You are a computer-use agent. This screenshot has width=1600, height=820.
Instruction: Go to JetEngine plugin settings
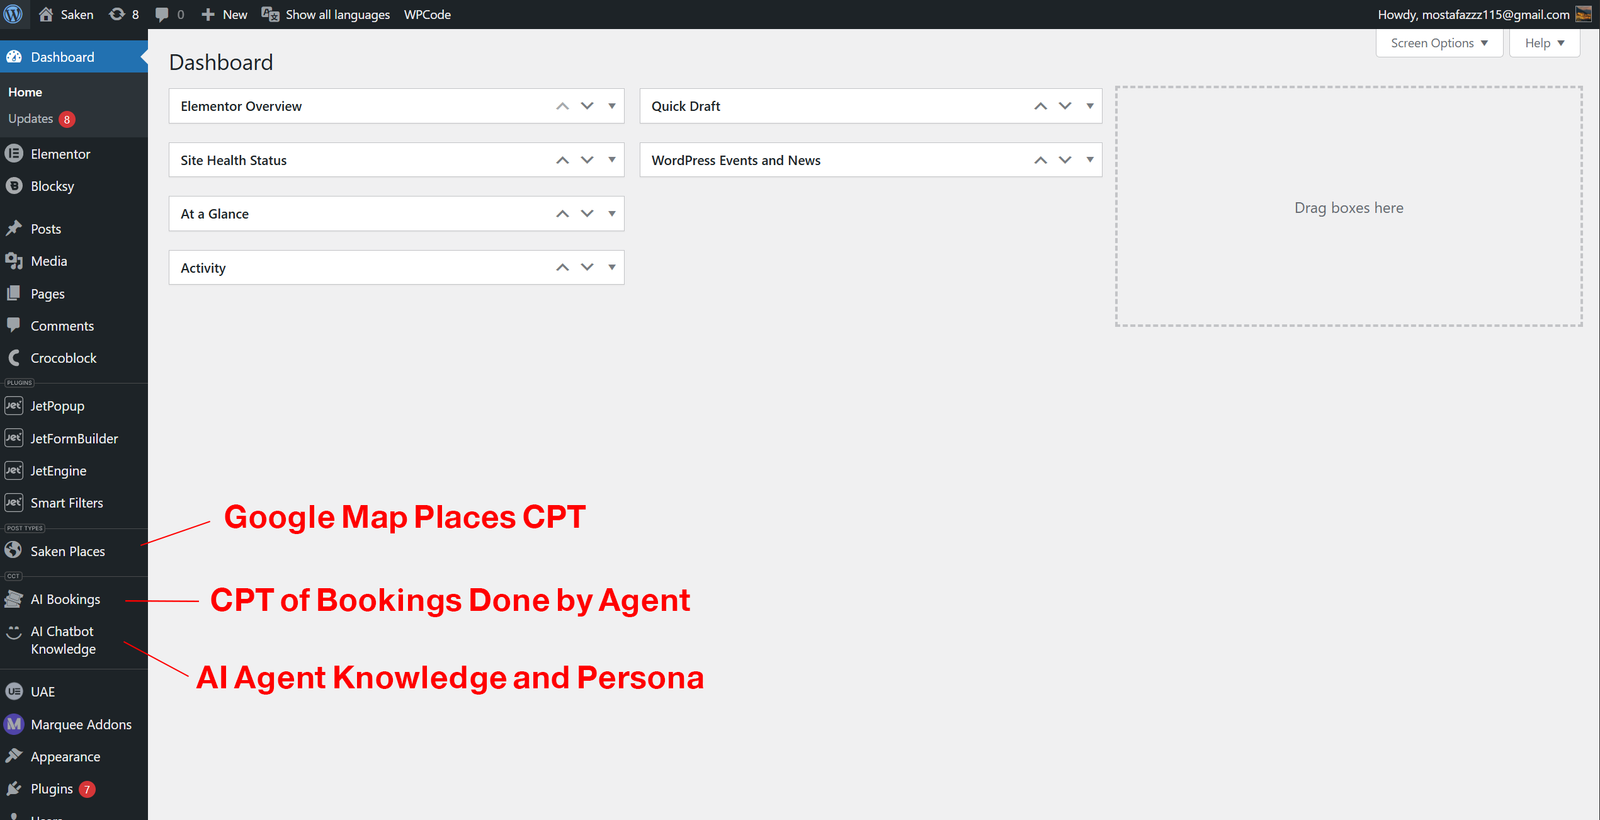click(58, 471)
